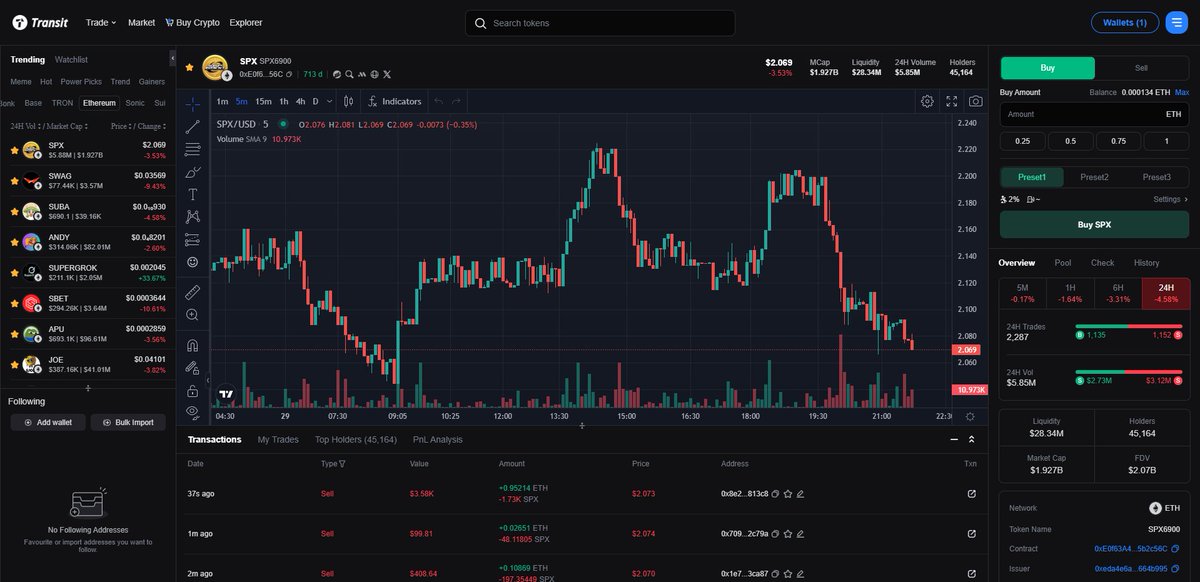1200x582 pixels.
Task: Take a chart snapshot with camera icon
Action: (x=975, y=101)
